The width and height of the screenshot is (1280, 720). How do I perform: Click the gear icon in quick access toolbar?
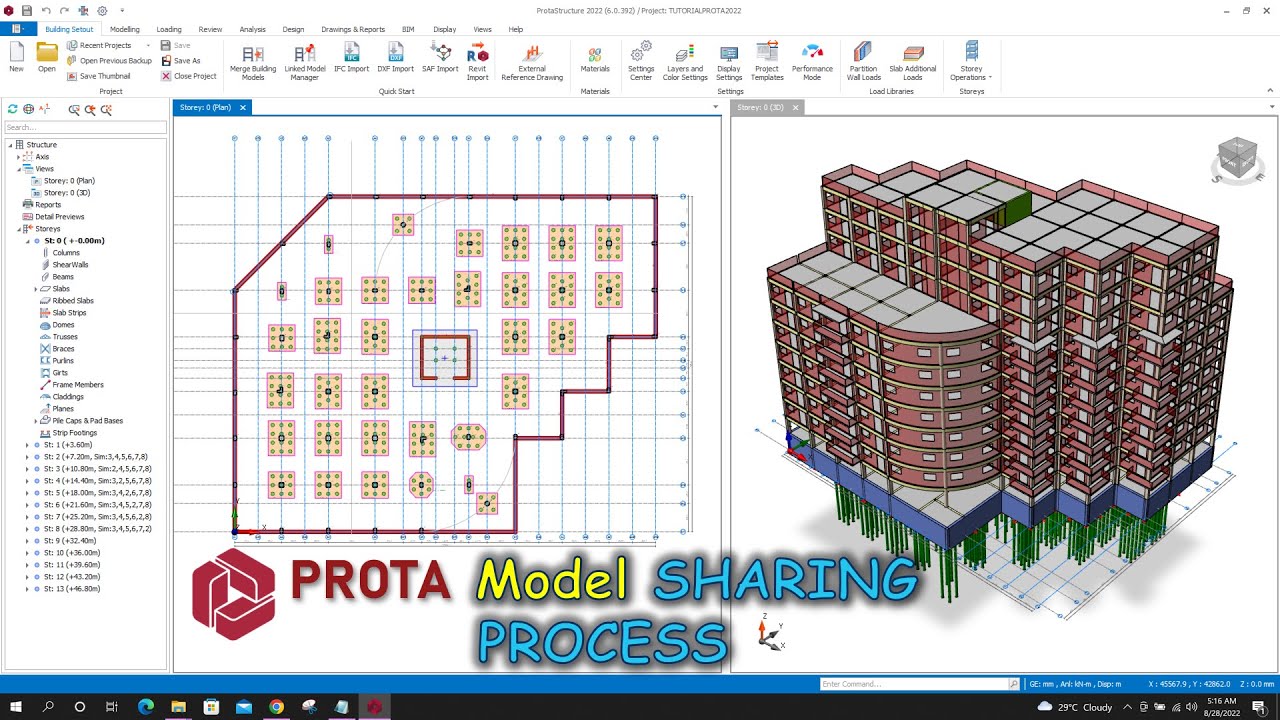(102, 10)
